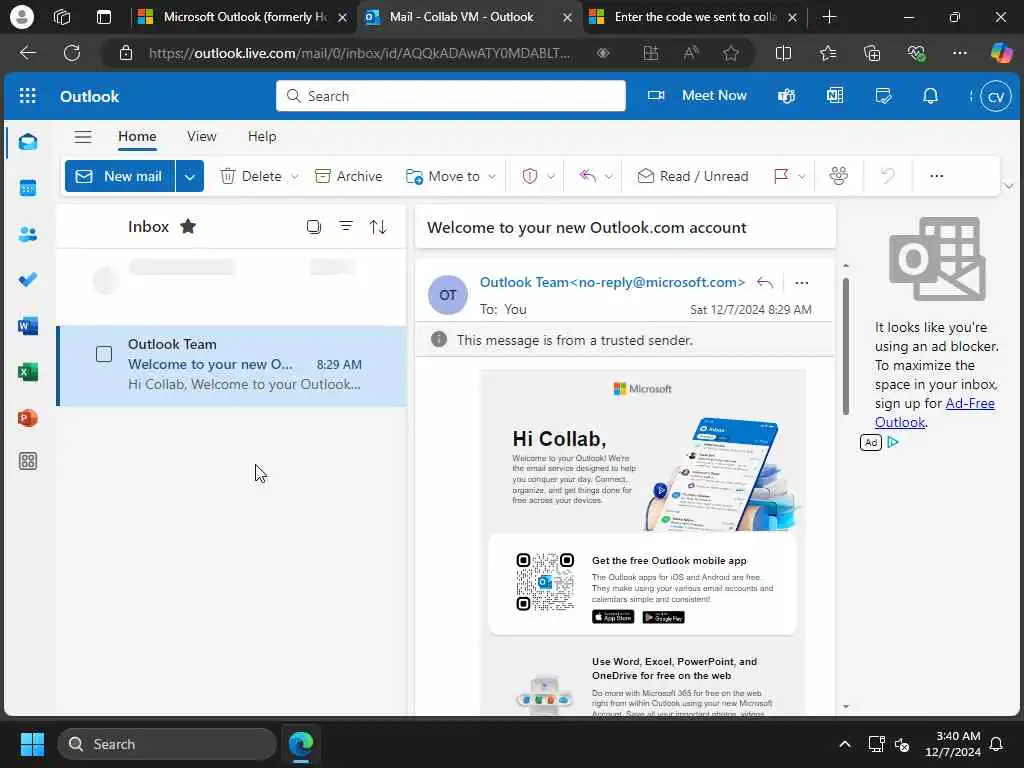Click the Teams chat icon in header
The height and width of the screenshot is (768, 1024).
tap(786, 96)
